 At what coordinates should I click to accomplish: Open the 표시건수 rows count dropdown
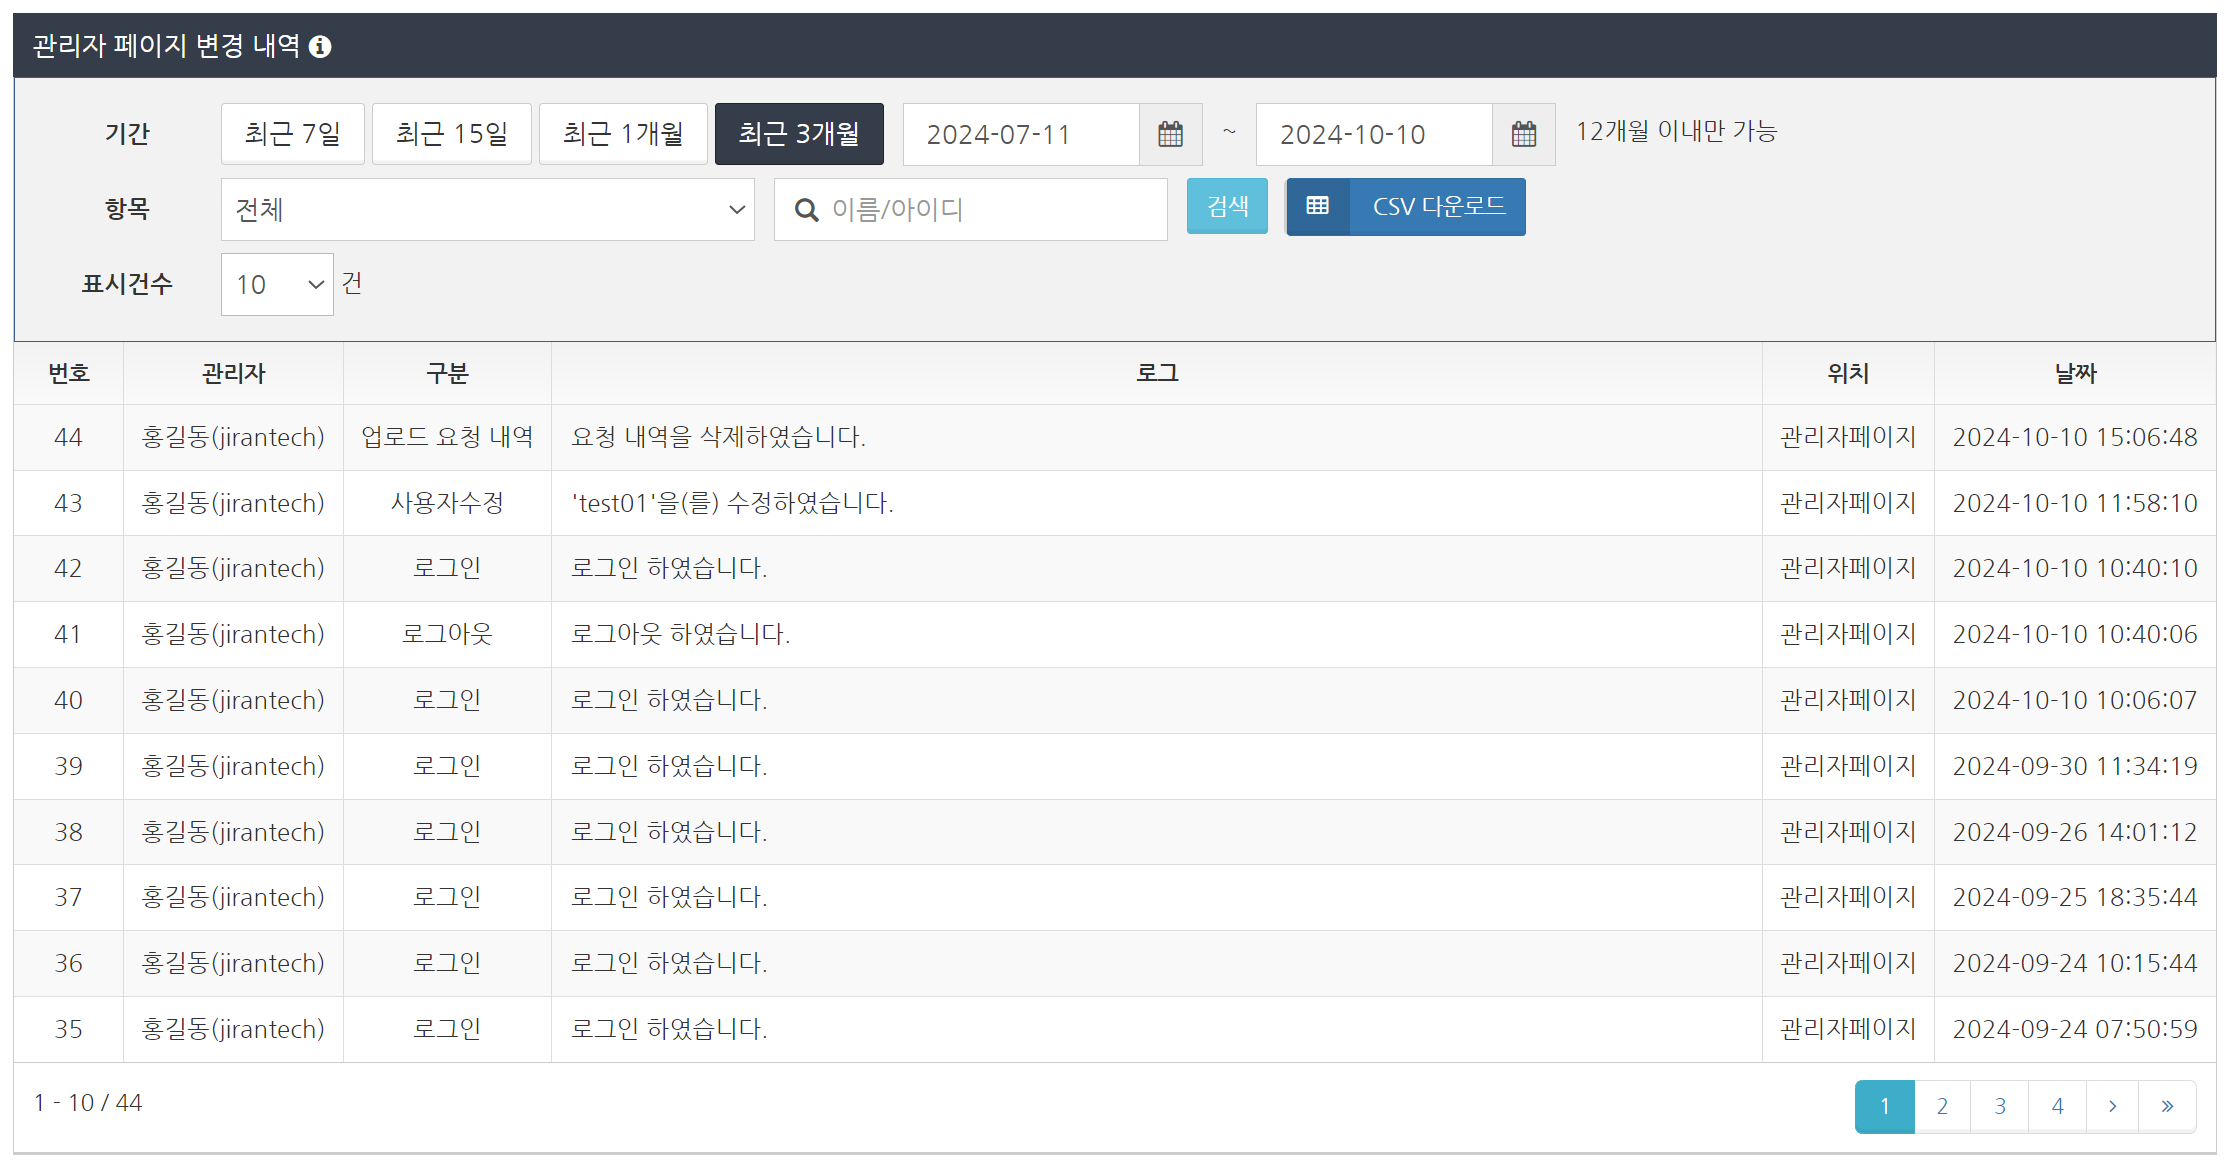point(277,285)
